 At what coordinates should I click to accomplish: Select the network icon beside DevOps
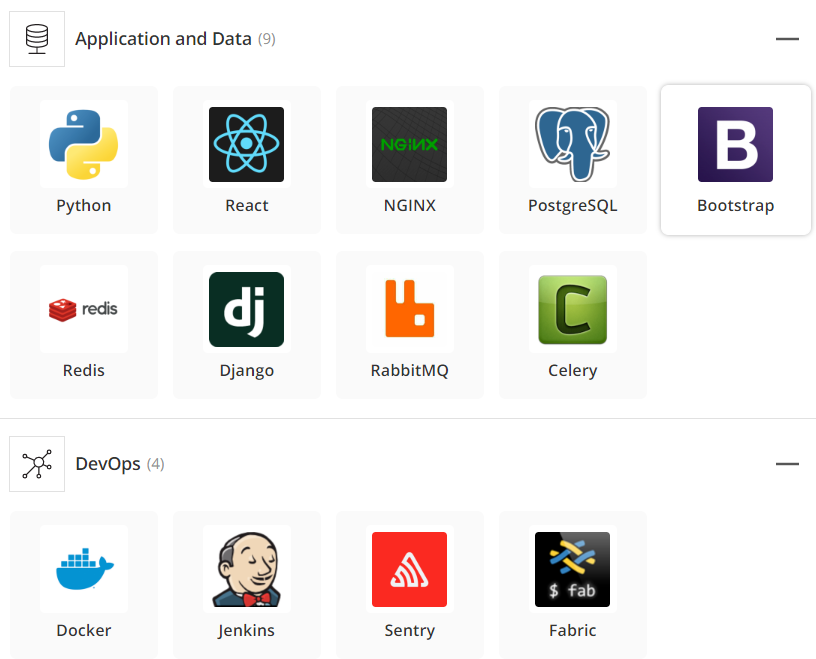(x=36, y=464)
